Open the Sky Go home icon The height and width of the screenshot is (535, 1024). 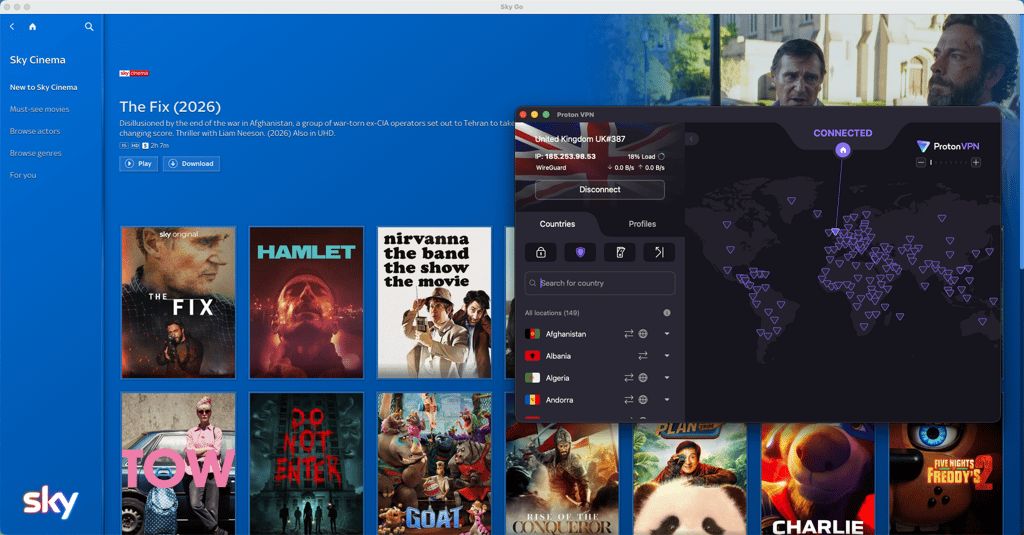(33, 27)
